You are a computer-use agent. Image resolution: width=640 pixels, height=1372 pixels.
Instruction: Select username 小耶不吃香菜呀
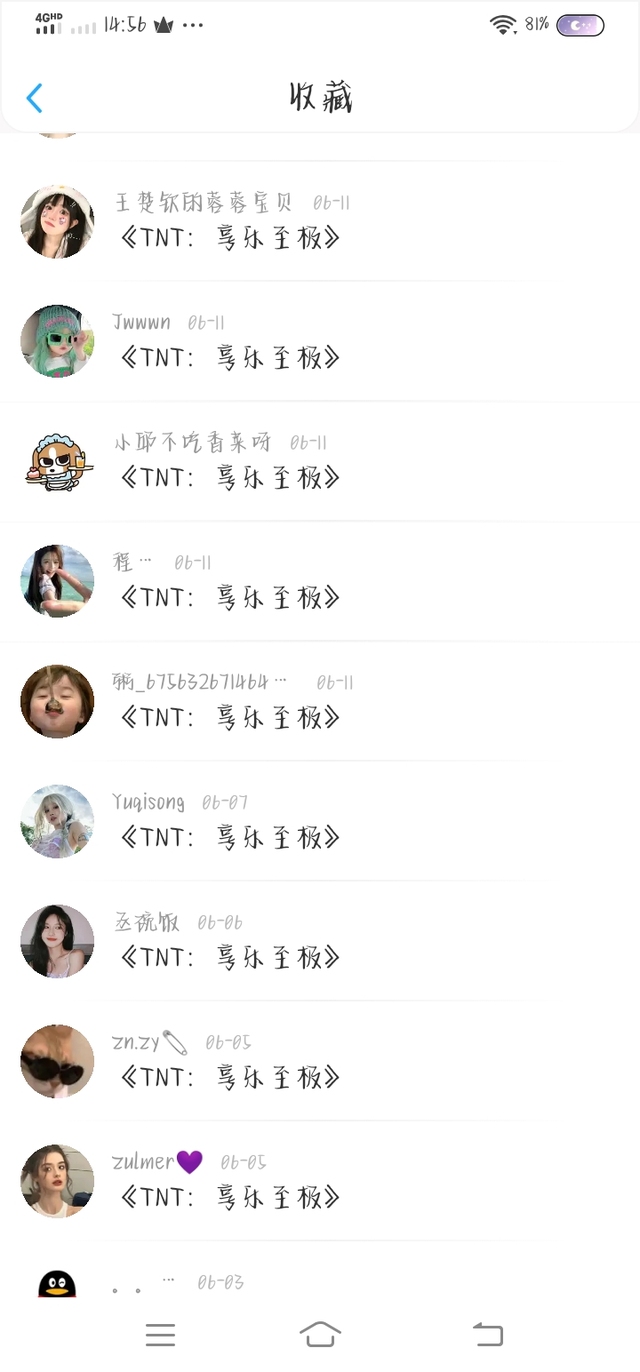(x=192, y=442)
